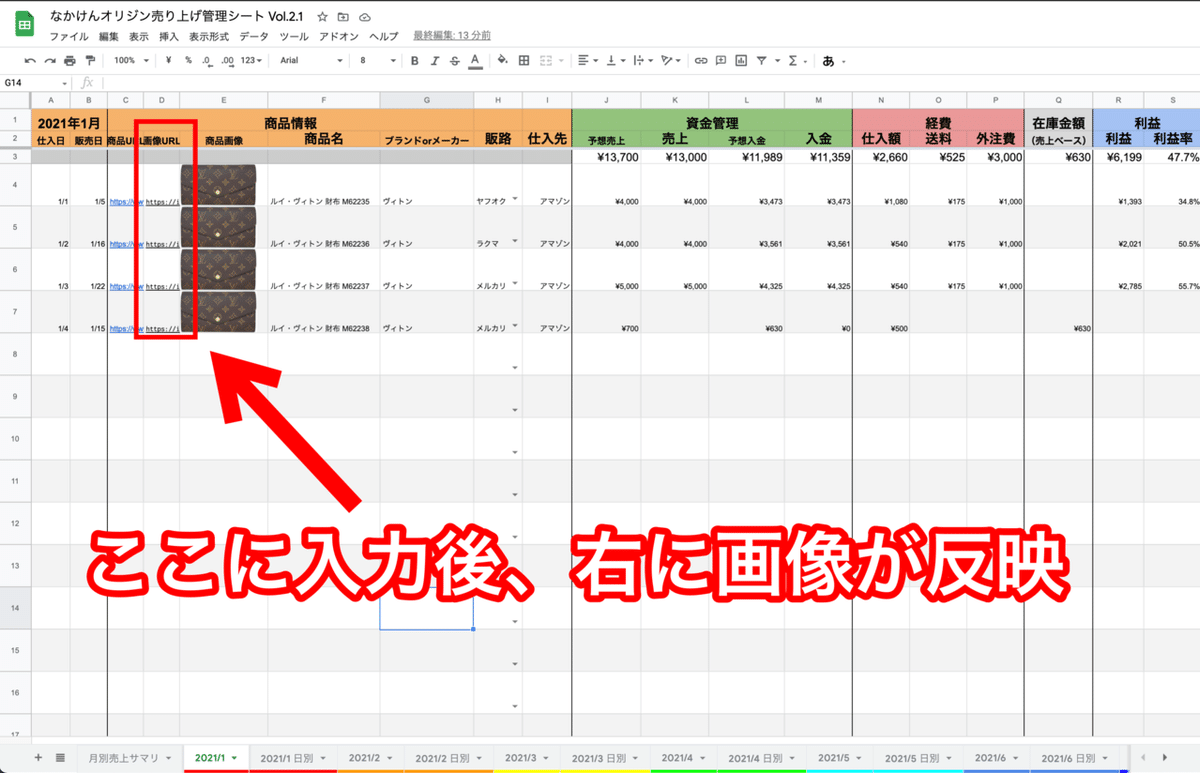
Task: Open the 最終編集: 13 分前 history link
Action: click(x=452, y=36)
